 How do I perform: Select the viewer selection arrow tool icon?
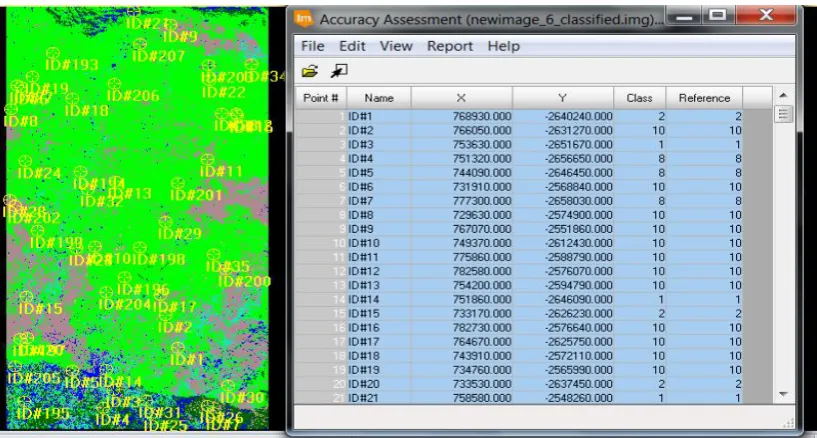339,71
